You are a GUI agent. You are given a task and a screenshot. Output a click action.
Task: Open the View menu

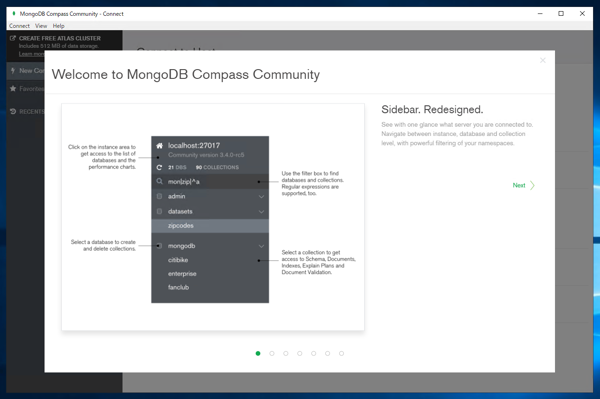[x=41, y=26]
